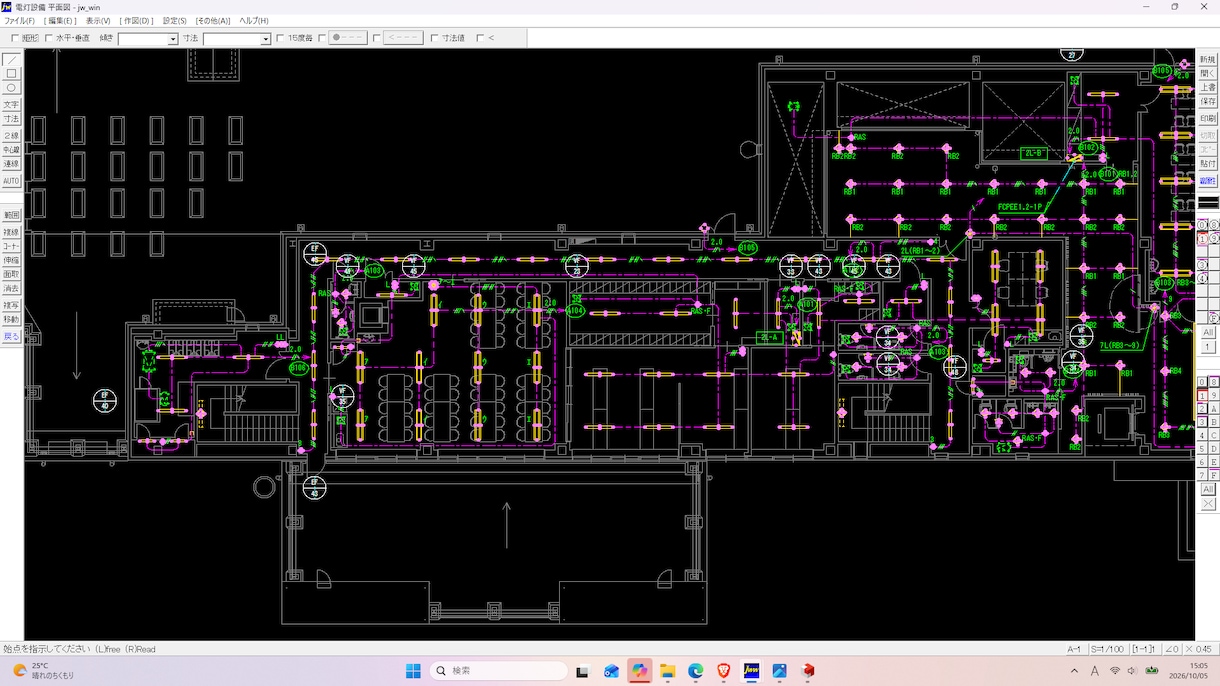The width and height of the screenshot is (1220, 686).
Task: Open the 表示(V) menu
Action: (98, 21)
